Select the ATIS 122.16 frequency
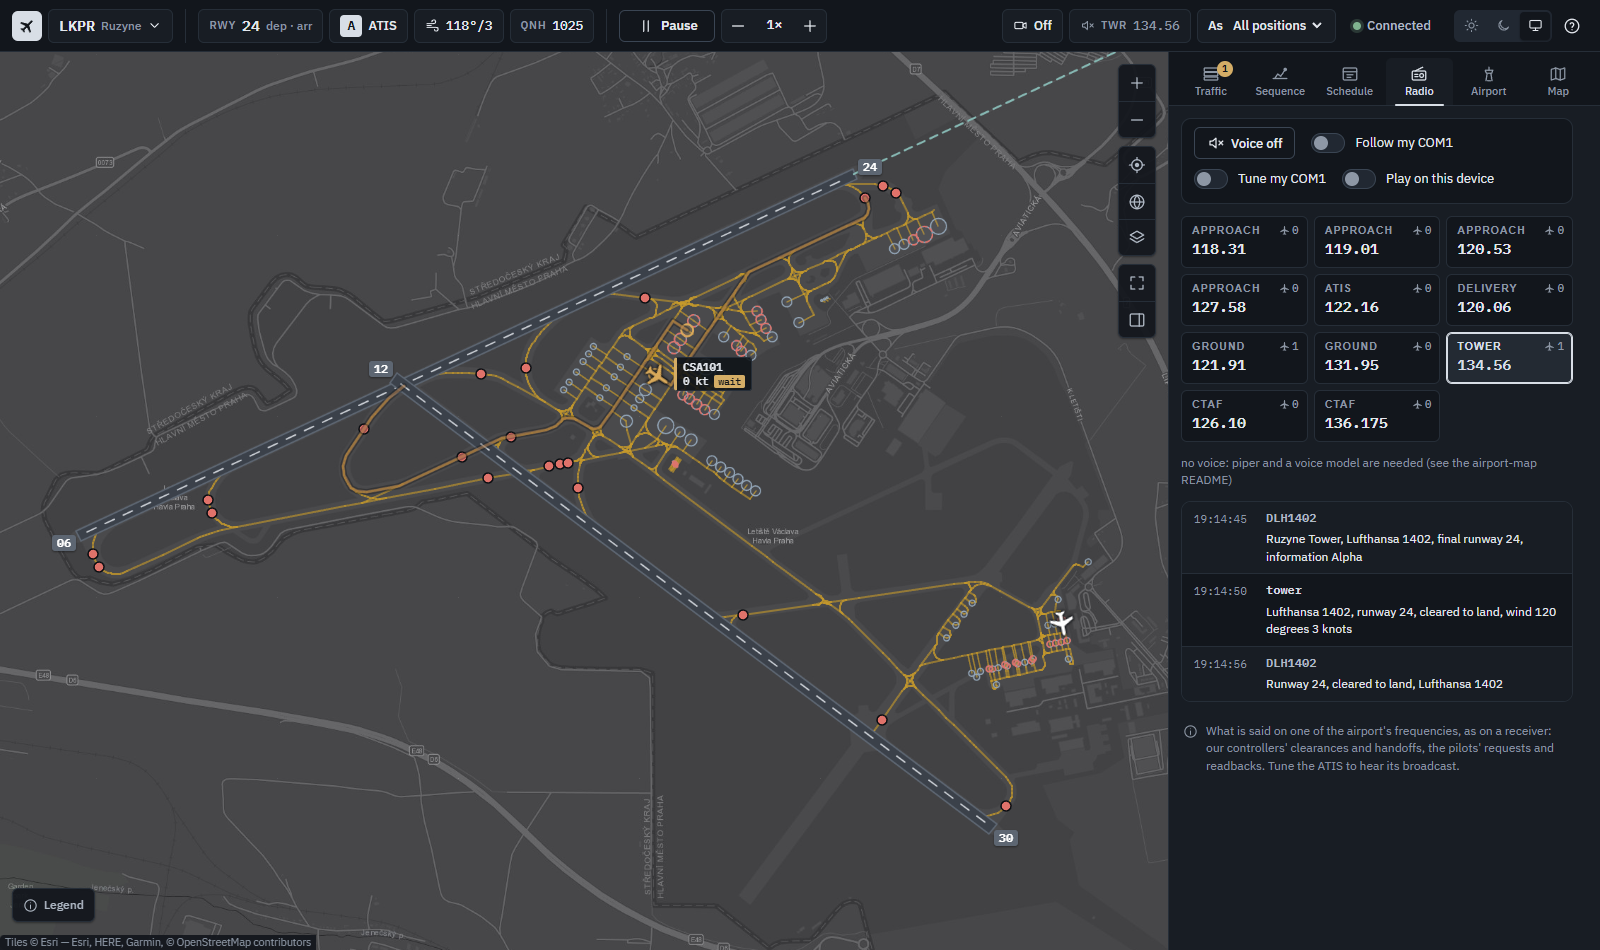1600x950 pixels. [x=1377, y=300]
